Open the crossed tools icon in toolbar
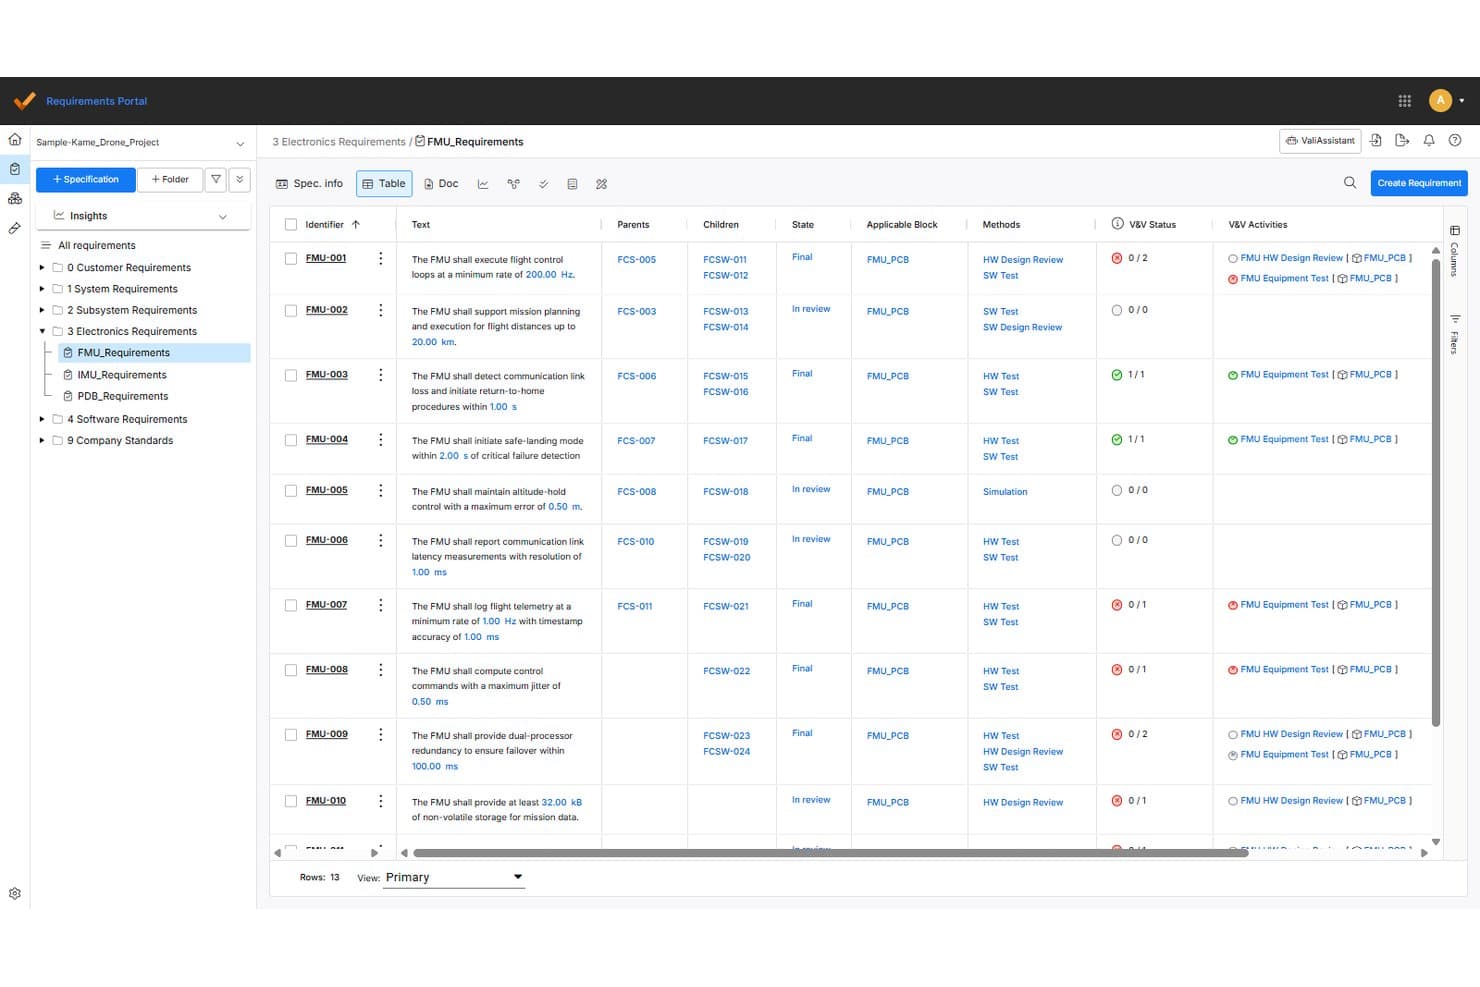Viewport: 1480px width, 987px height. point(601,184)
